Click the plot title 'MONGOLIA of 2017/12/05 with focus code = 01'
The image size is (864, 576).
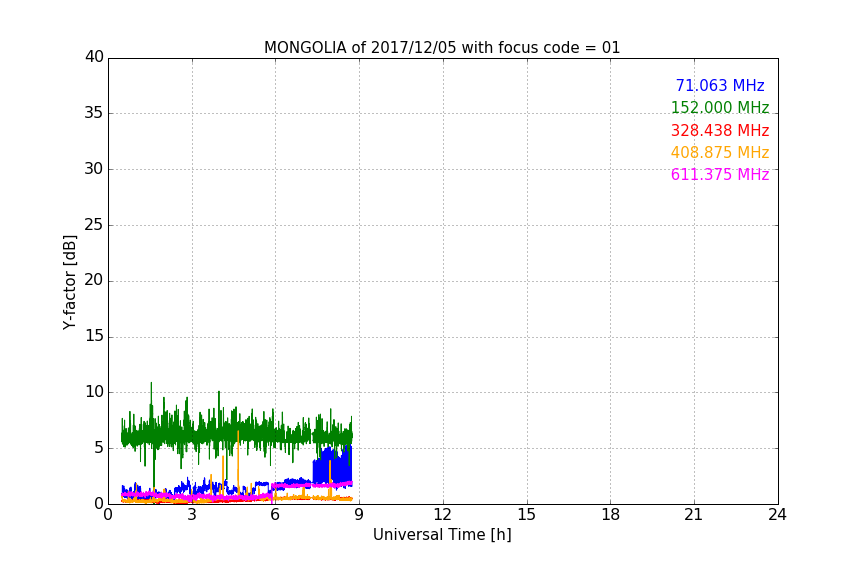442,47
